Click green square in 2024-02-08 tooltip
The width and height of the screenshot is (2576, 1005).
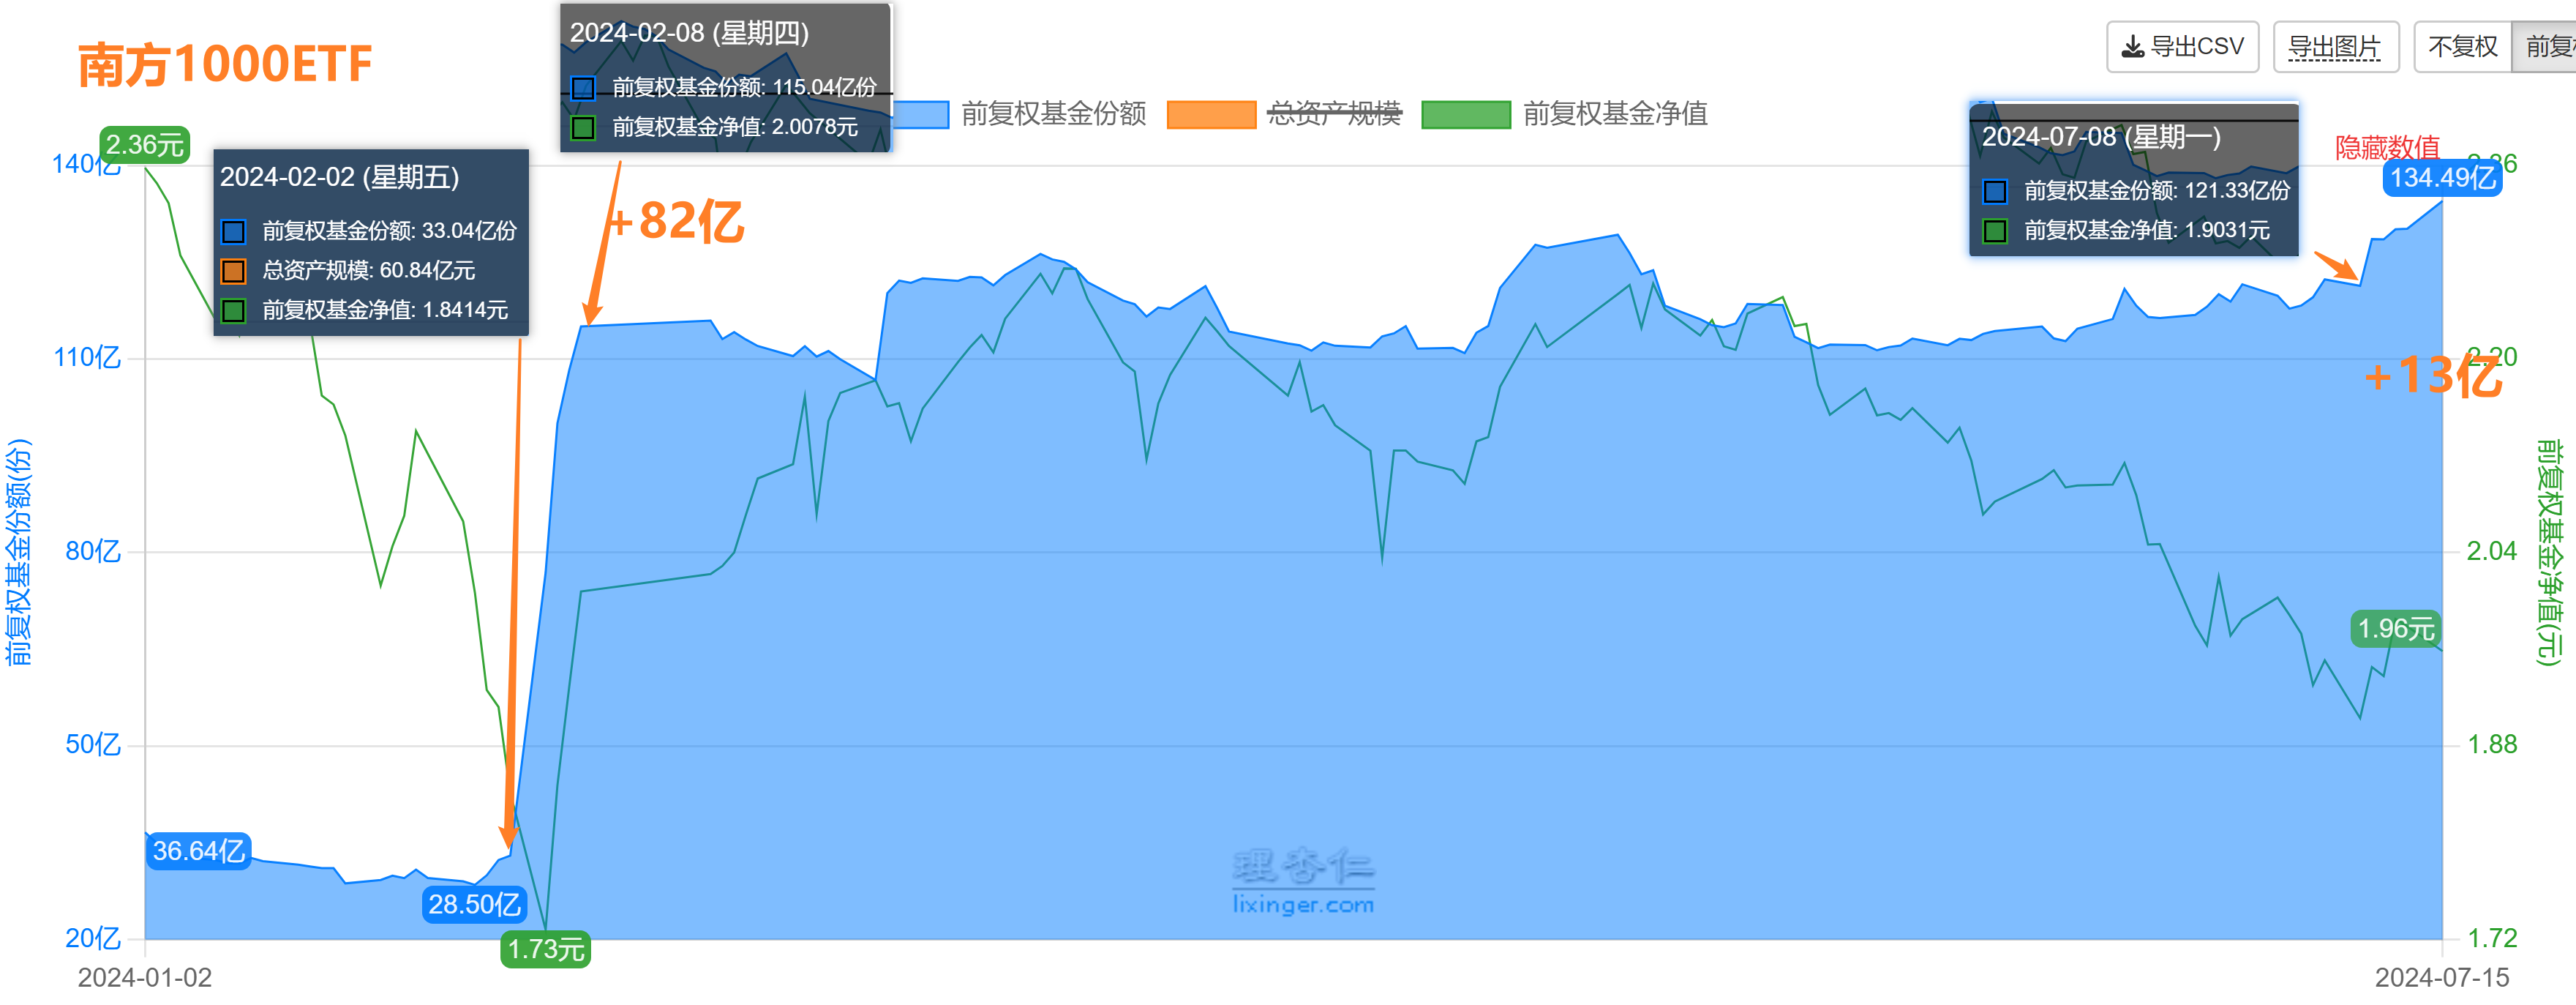click(x=583, y=128)
